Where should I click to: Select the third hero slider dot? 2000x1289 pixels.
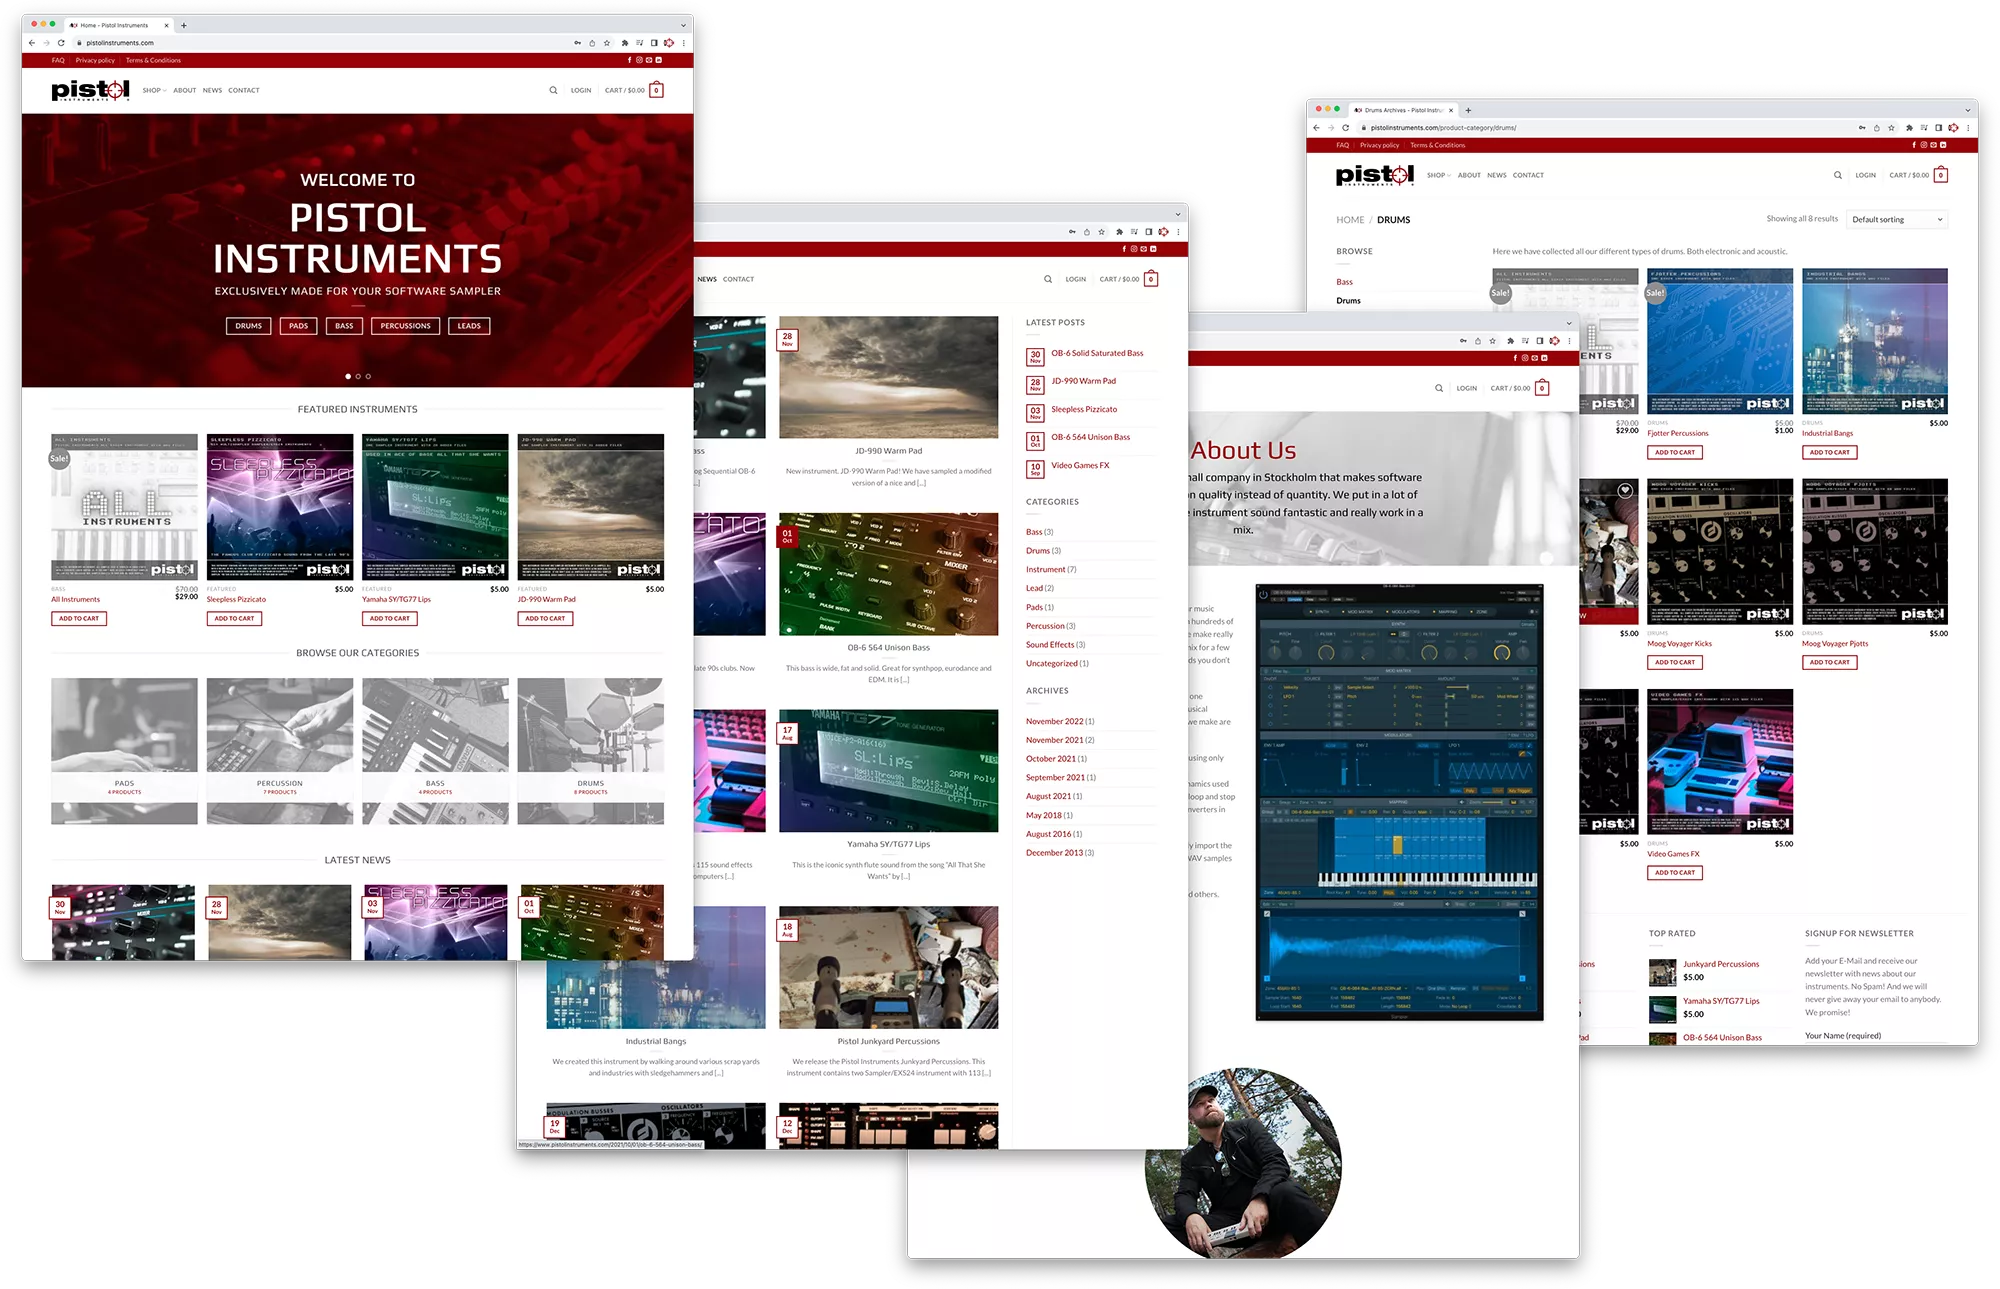(x=368, y=377)
